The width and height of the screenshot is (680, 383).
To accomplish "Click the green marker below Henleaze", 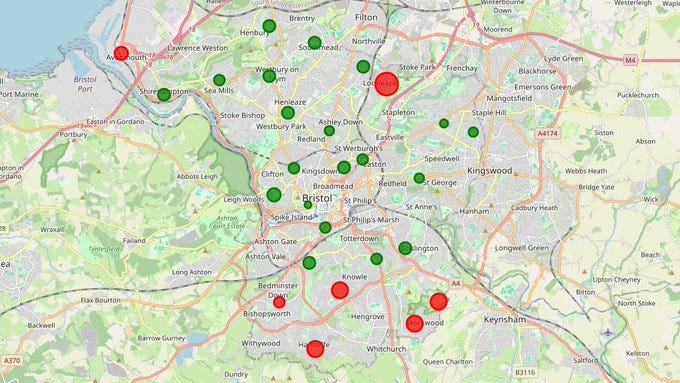I will pos(288,113).
